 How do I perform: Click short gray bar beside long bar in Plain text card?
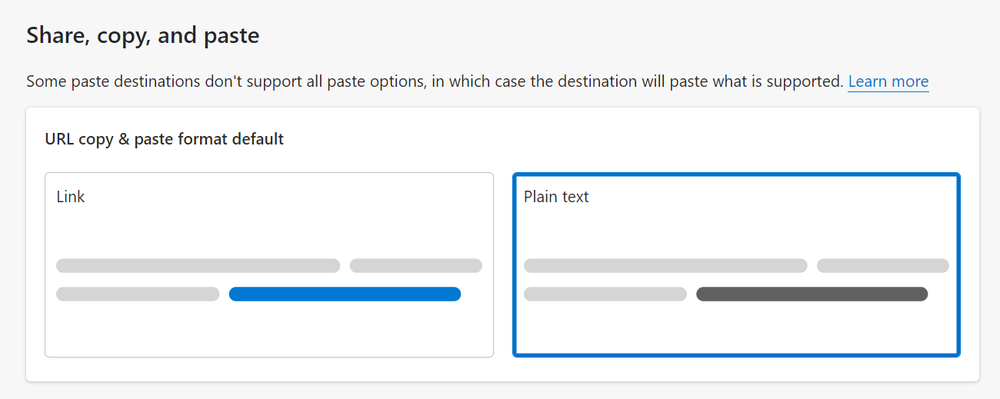883,266
